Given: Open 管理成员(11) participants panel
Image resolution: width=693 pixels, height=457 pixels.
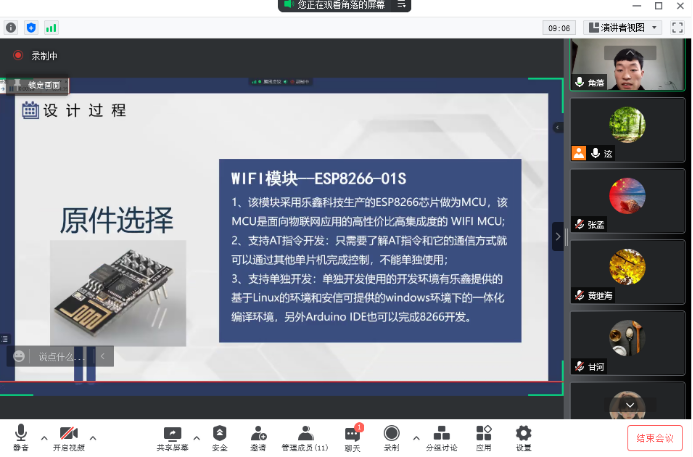Looking at the screenshot, I should [x=305, y=438].
